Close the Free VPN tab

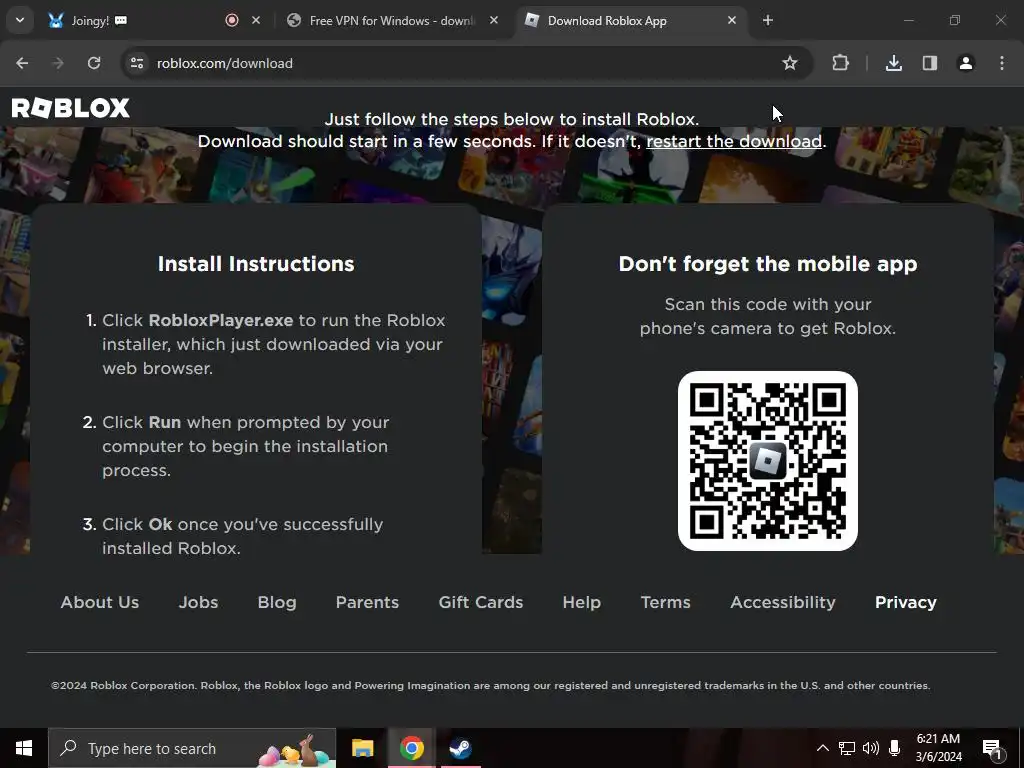pos(494,21)
